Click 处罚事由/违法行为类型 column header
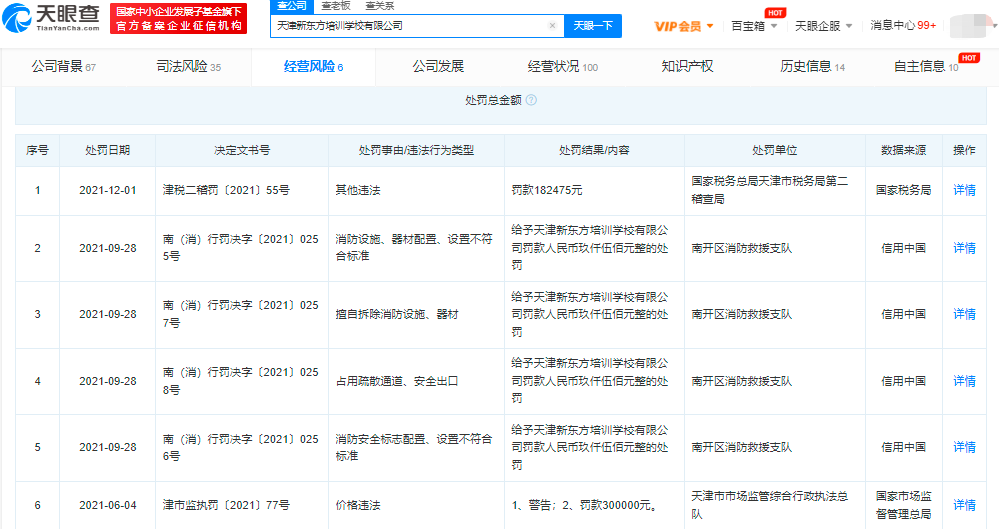 coord(416,150)
